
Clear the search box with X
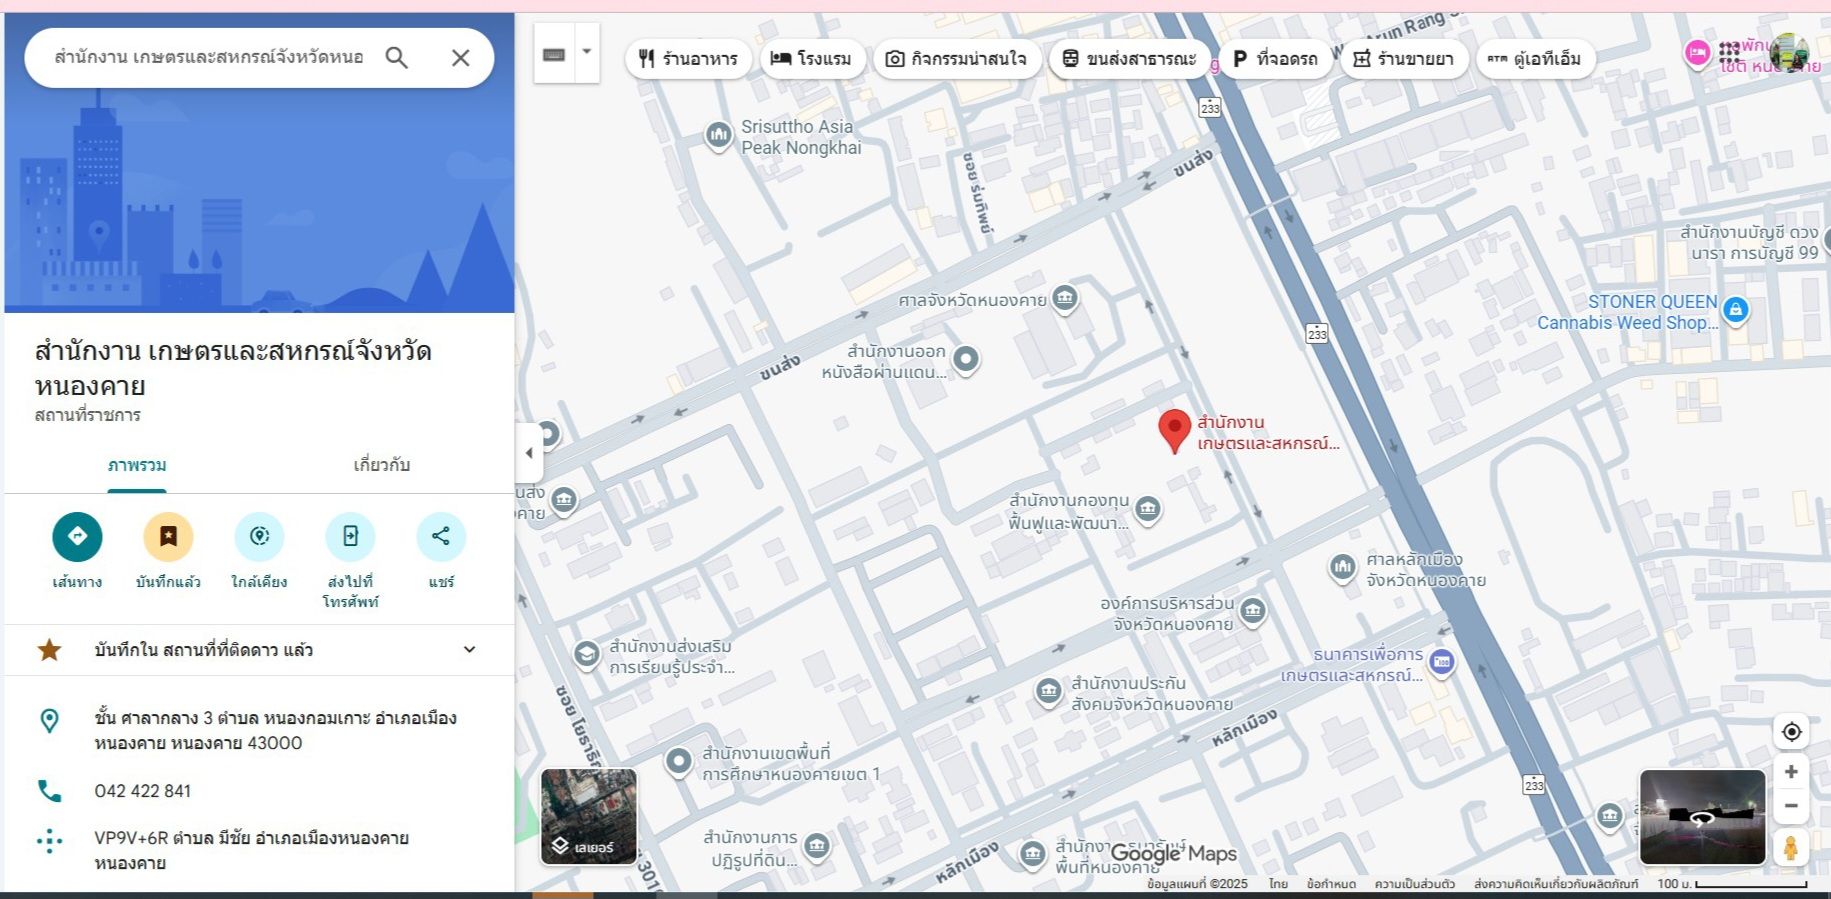click(x=460, y=58)
